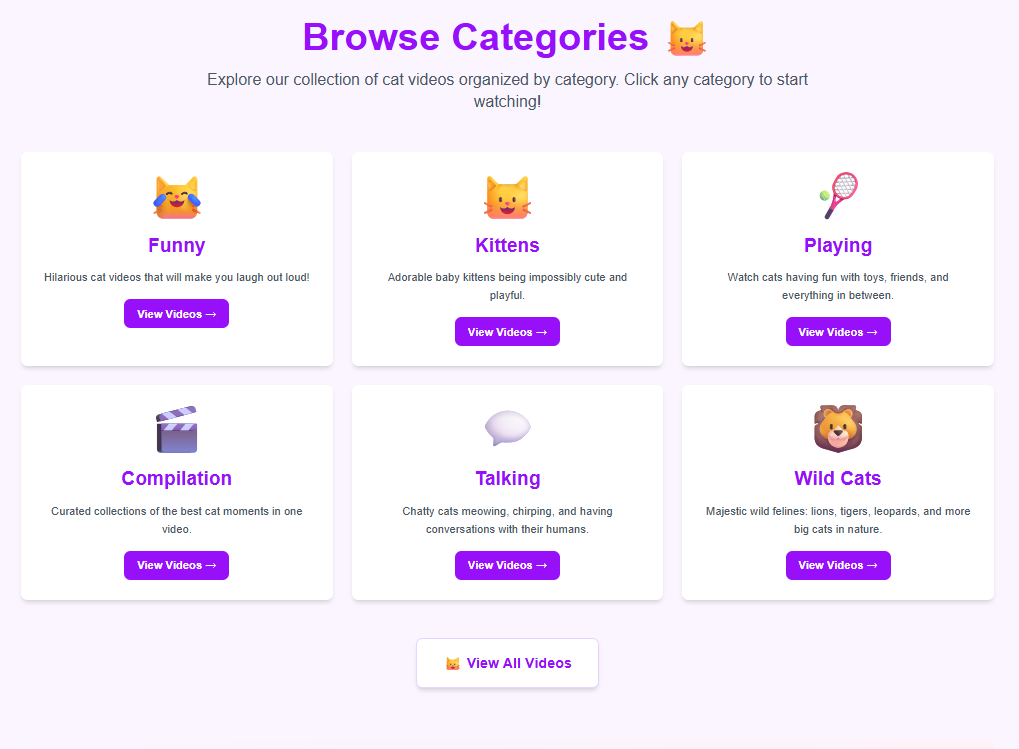Image resolution: width=1019 pixels, height=749 pixels.
Task: Open View Videos for Playing category
Action: click(838, 332)
